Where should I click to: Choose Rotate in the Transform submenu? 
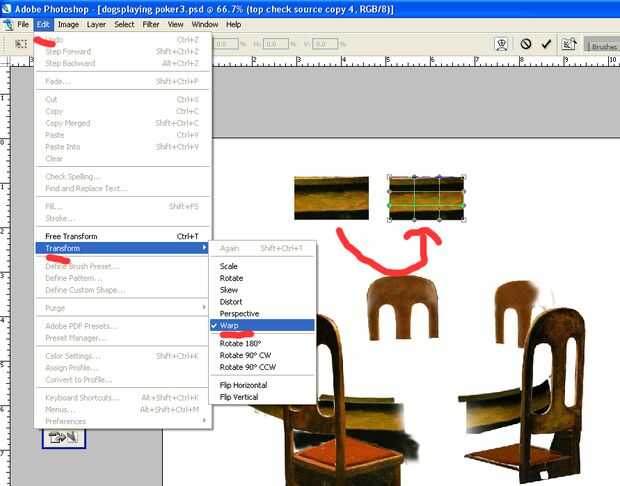click(x=263, y=278)
